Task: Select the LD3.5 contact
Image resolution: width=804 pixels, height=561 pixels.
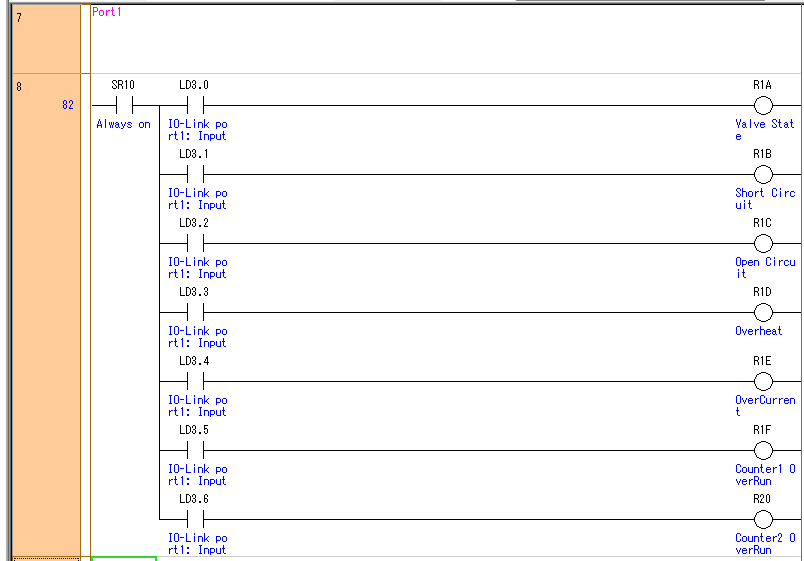Action: coord(195,451)
